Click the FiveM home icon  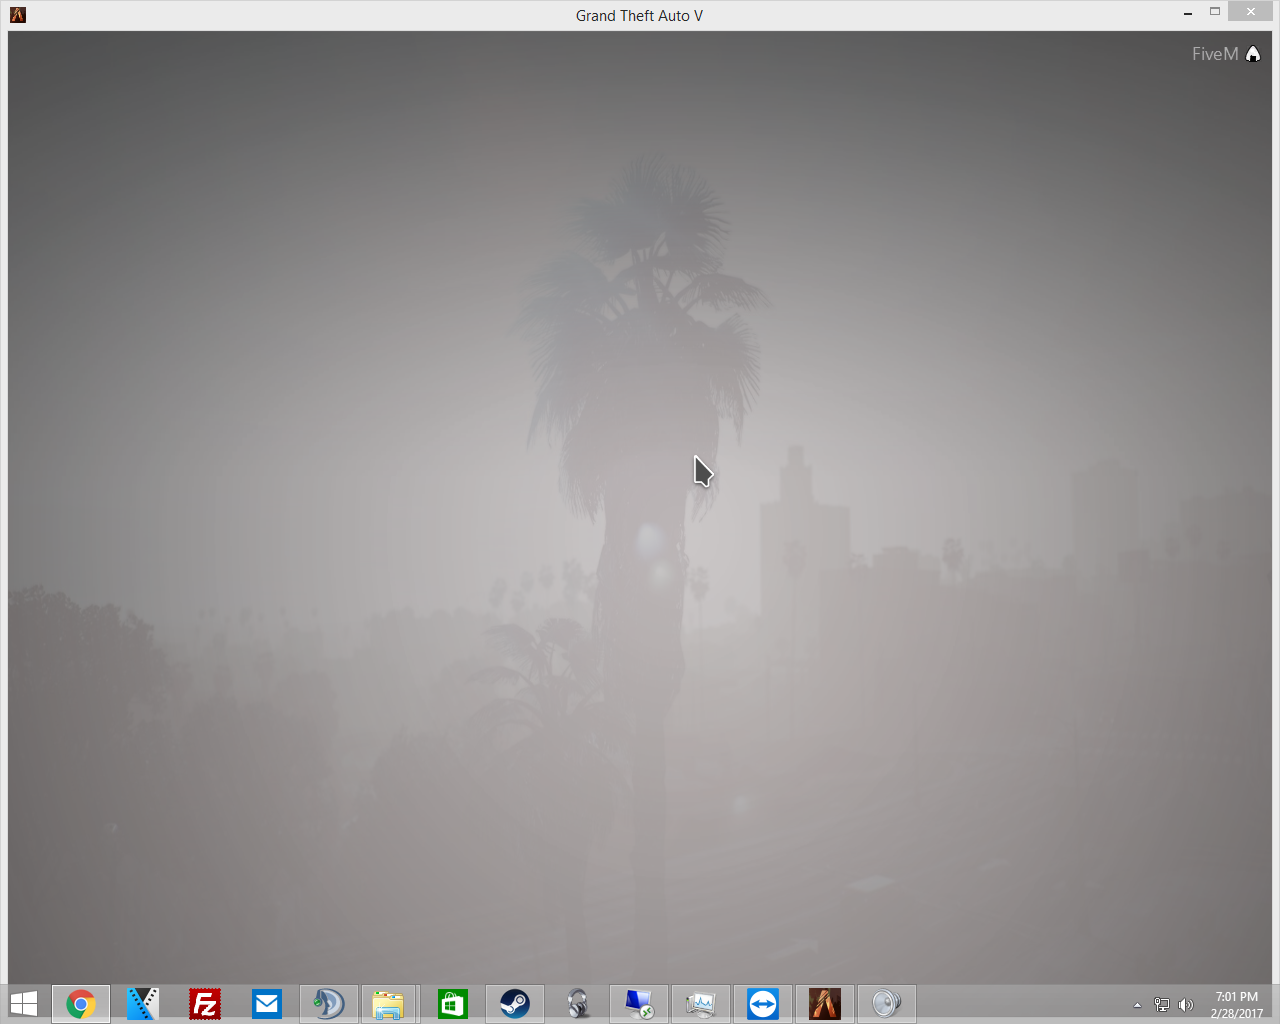[1253, 54]
